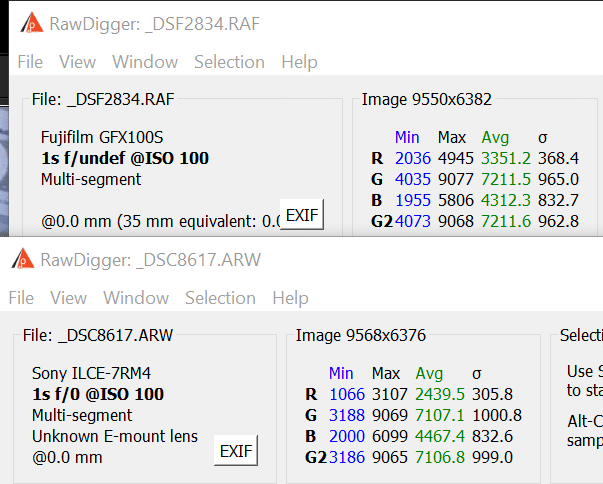The width and height of the screenshot is (603, 484).
Task: Click '1s f/0 @ISO 100' exposure text
Action: point(98,394)
